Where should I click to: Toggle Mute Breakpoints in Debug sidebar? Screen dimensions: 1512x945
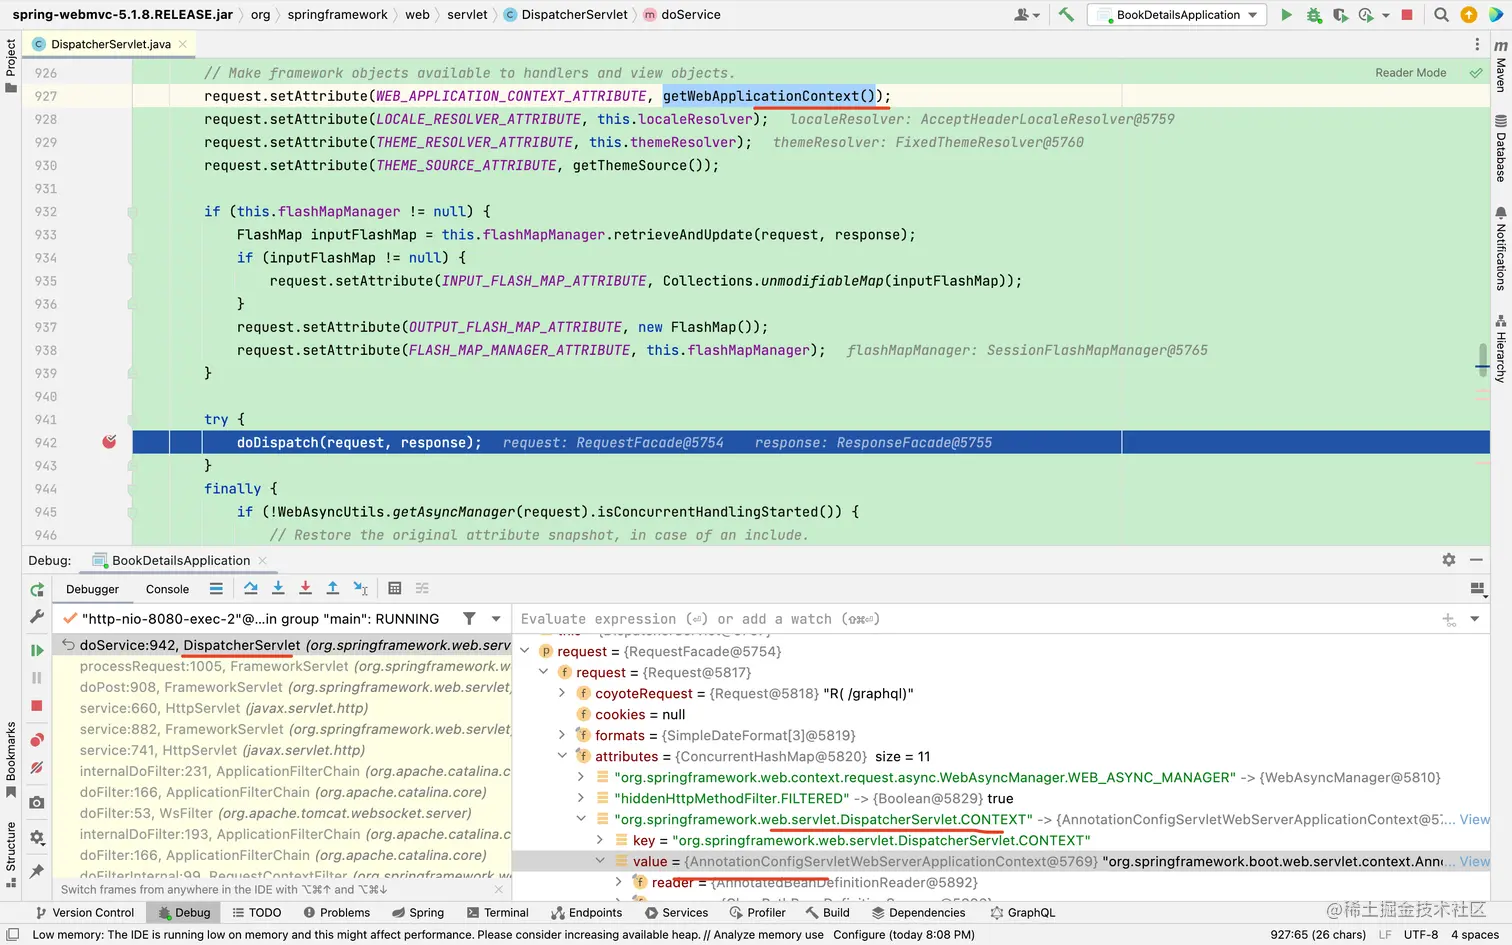pyautogui.click(x=37, y=768)
